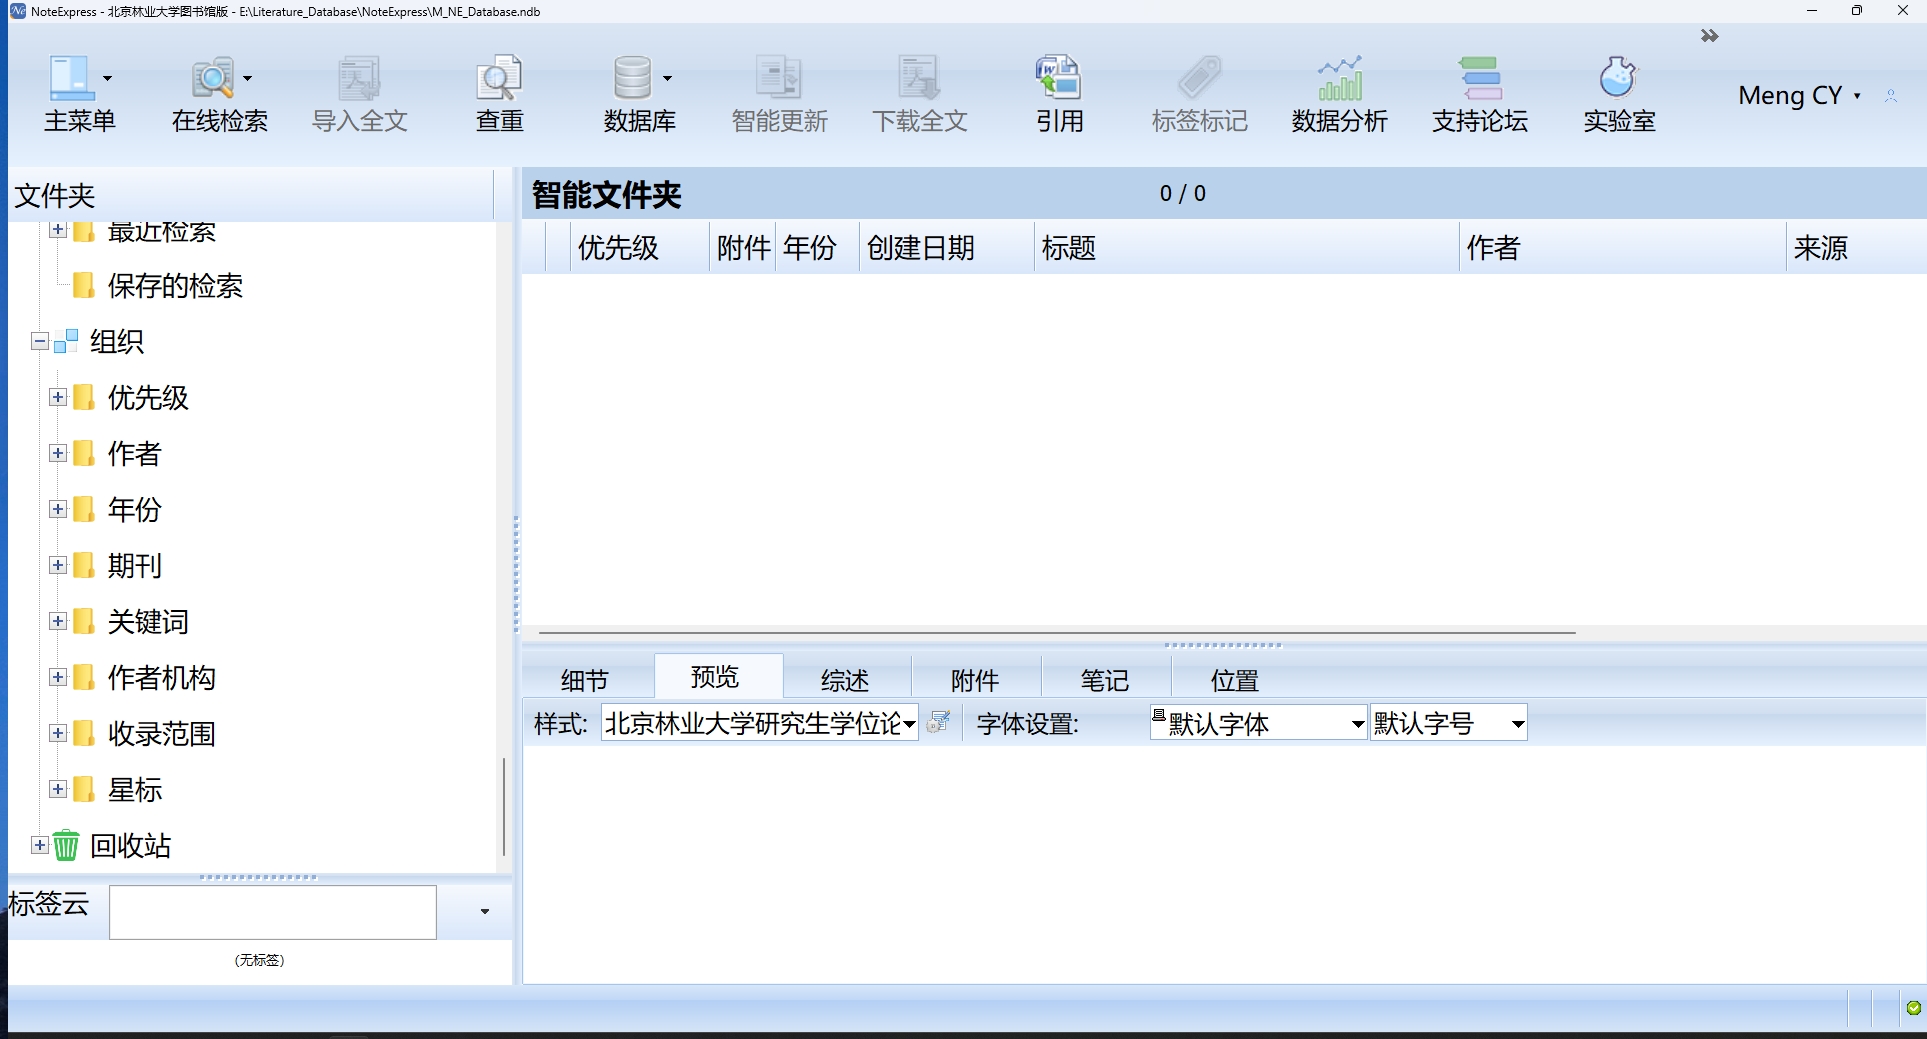Viewport: 1927px width, 1039px height.
Task: Switch to the 位置 tab
Action: pos(1235,680)
